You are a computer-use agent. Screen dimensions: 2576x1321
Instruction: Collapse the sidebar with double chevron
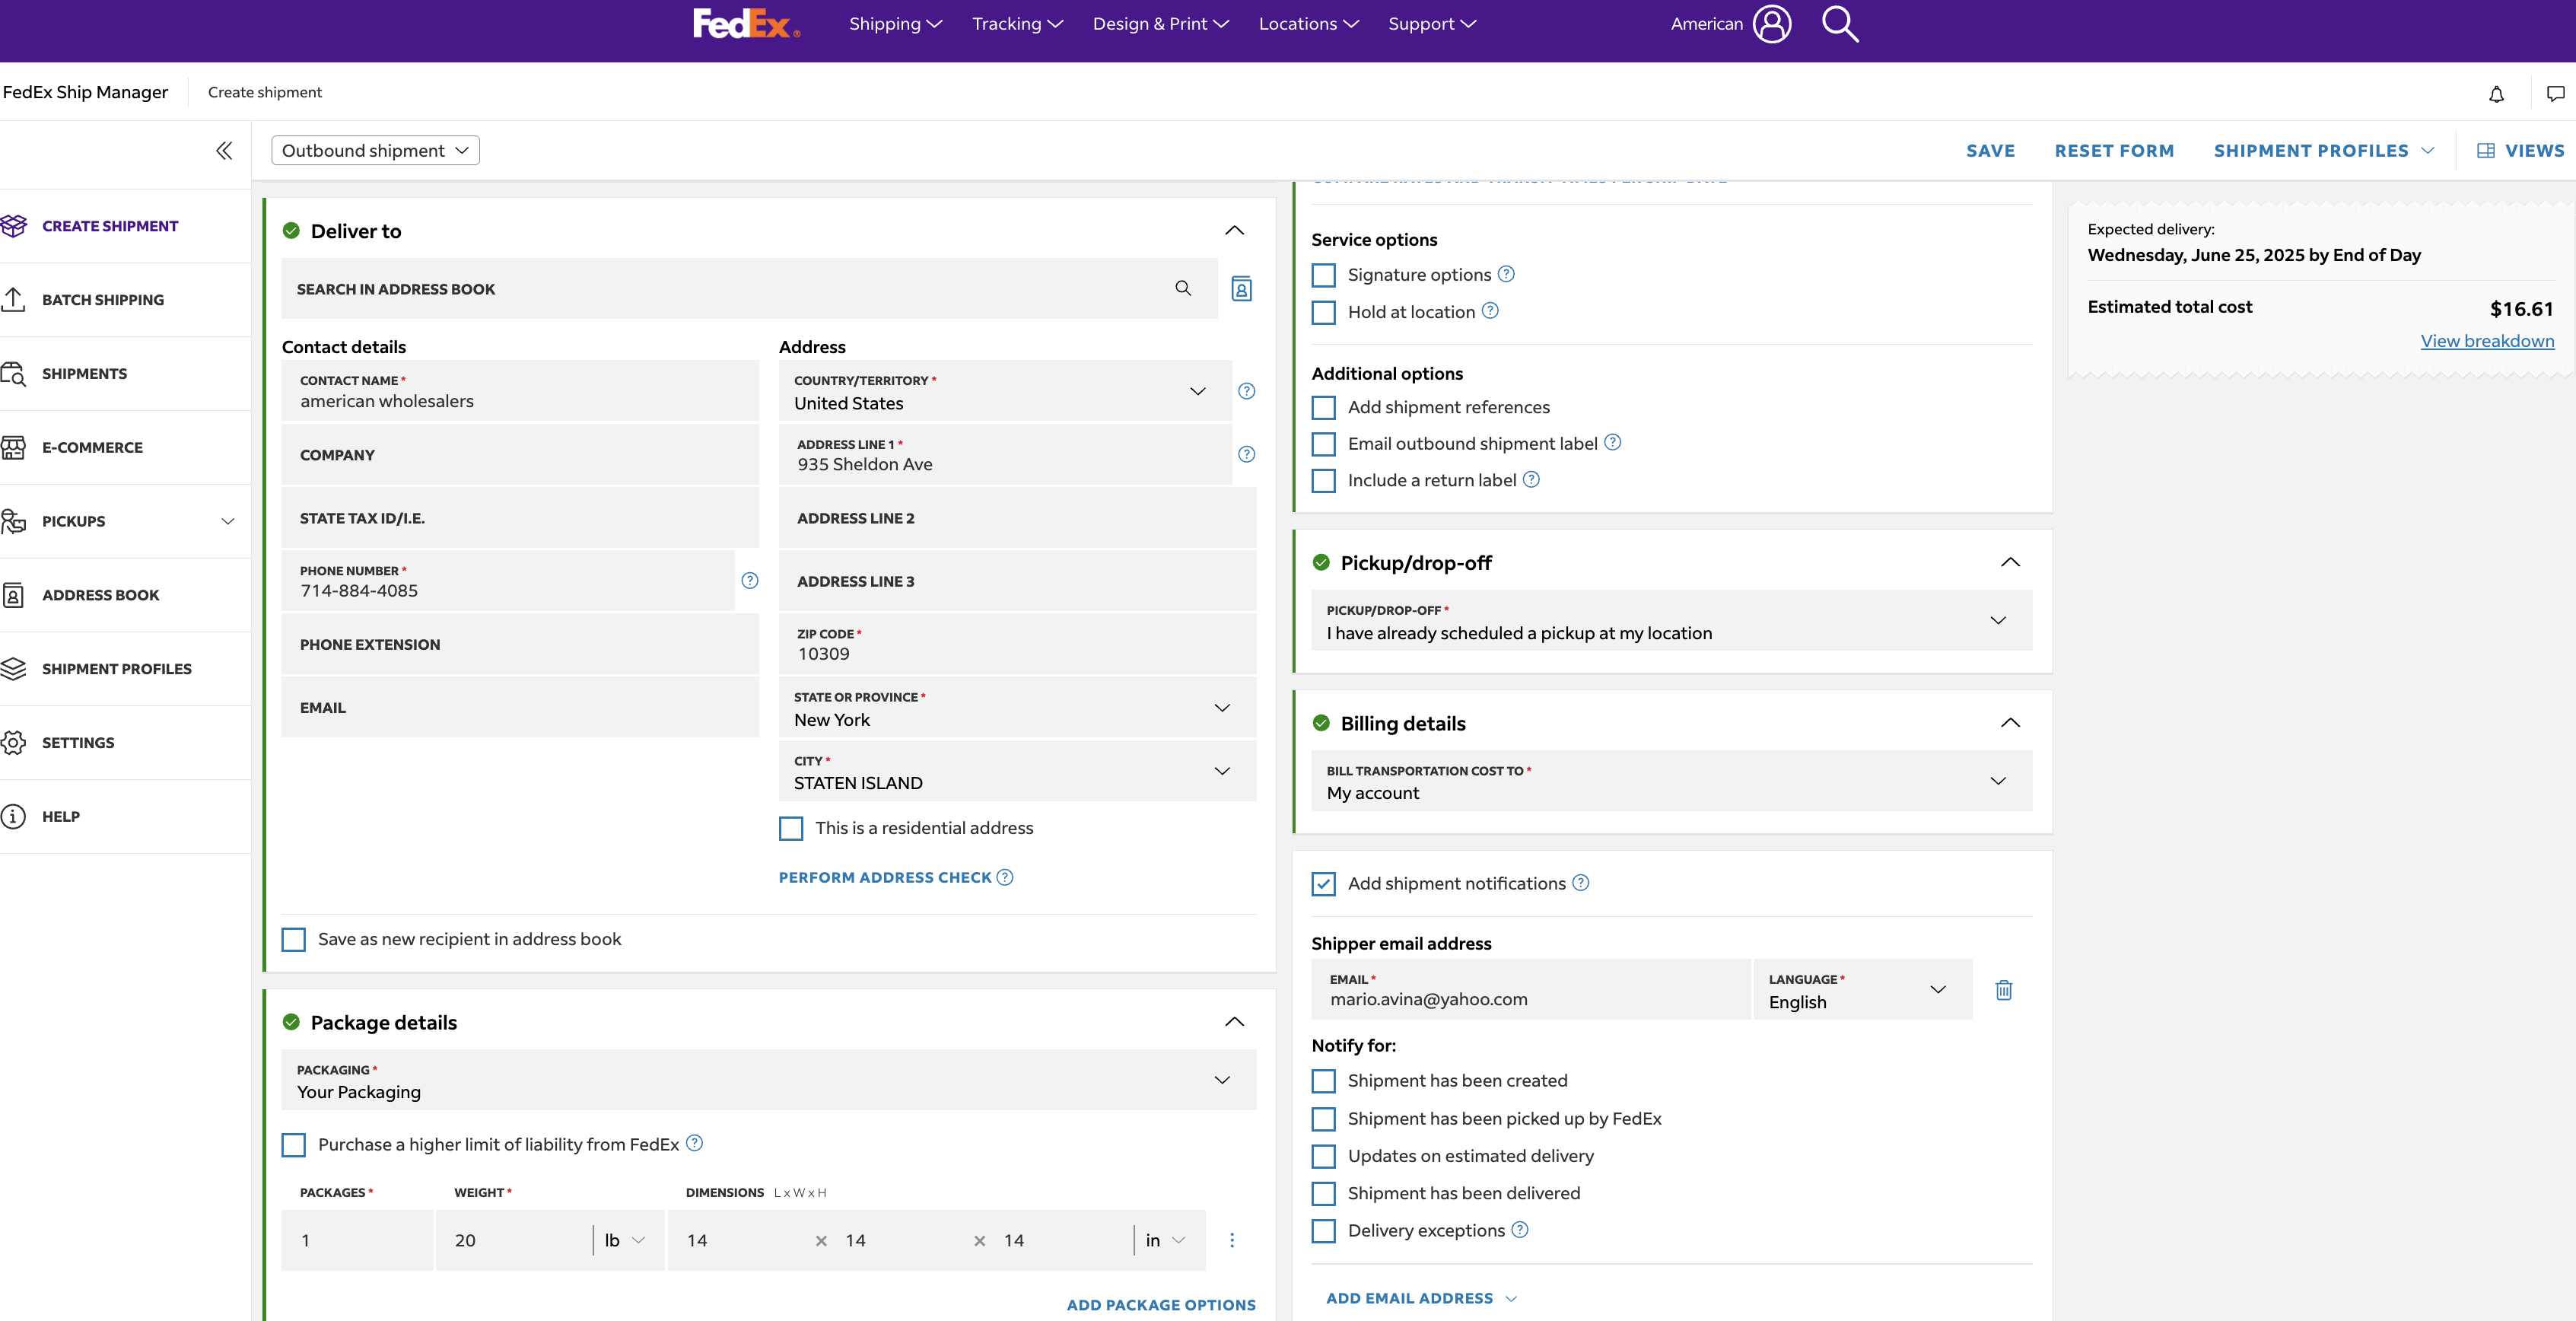tap(224, 150)
